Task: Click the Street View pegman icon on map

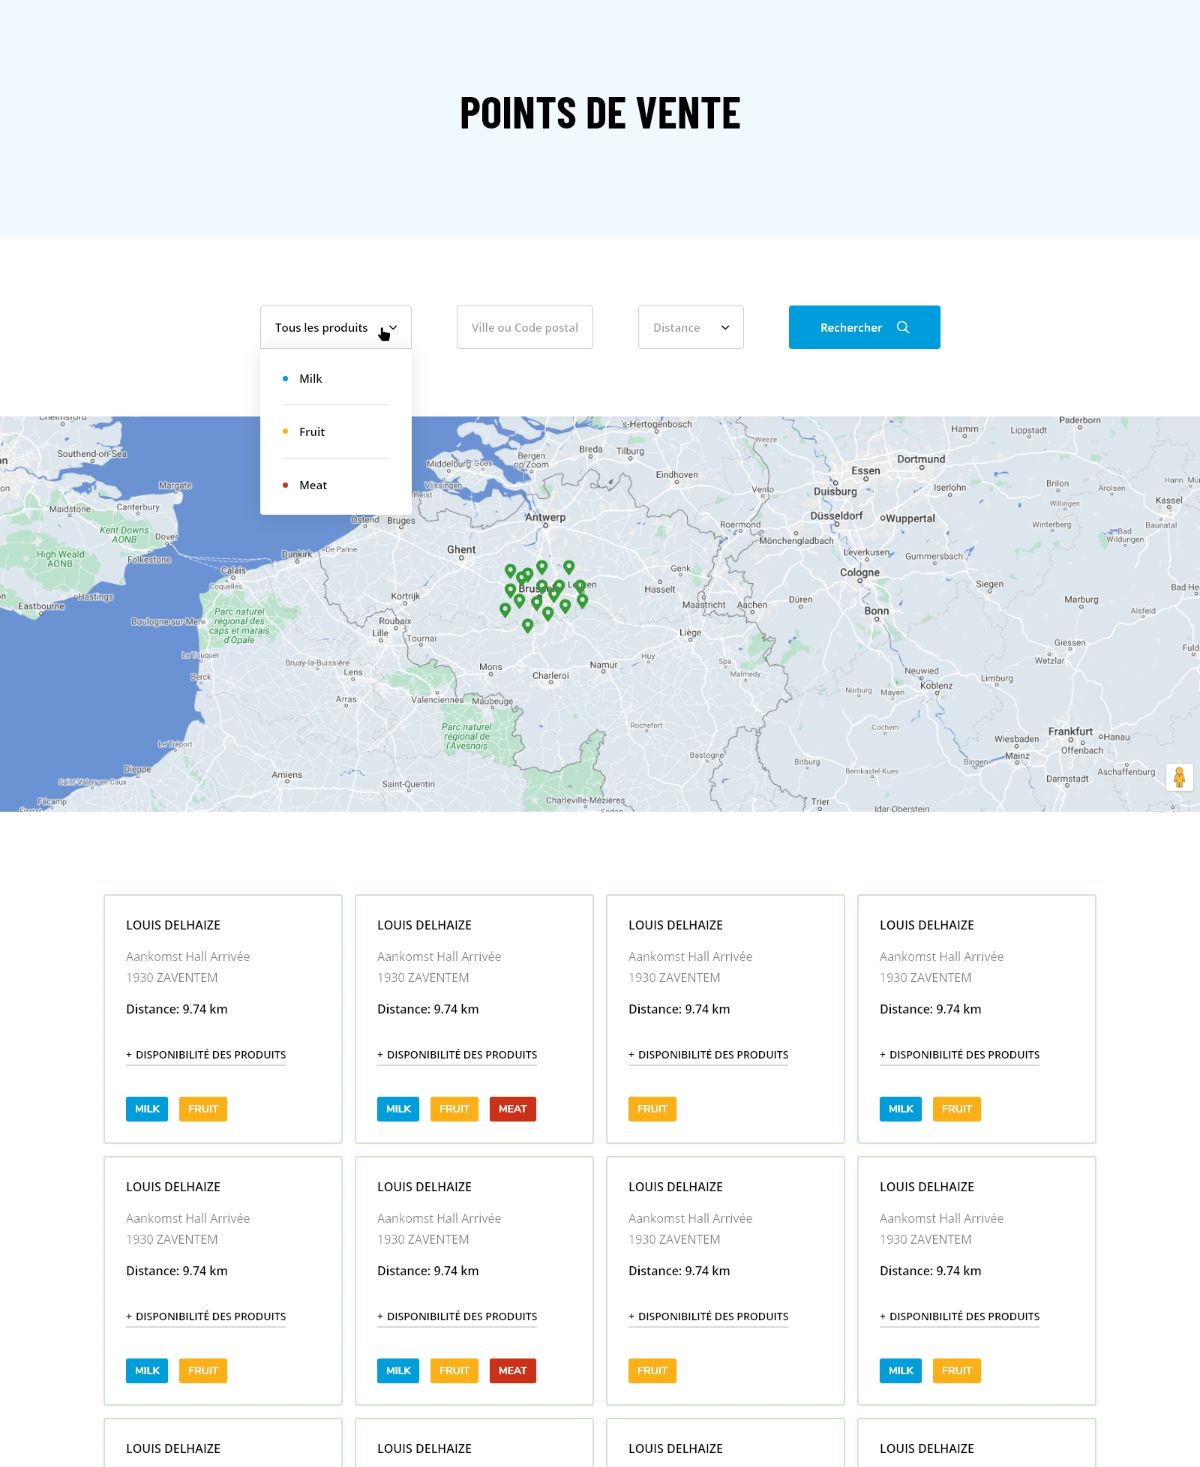Action: tap(1179, 777)
